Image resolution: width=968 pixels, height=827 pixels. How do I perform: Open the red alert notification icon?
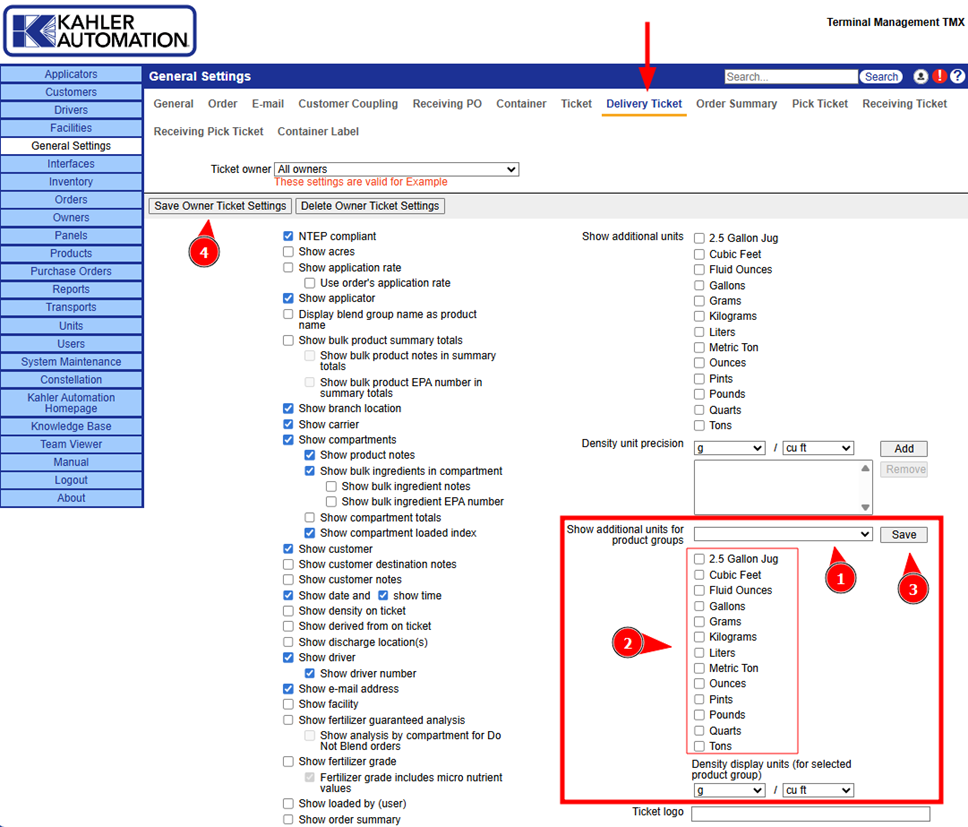pyautogui.click(x=939, y=77)
